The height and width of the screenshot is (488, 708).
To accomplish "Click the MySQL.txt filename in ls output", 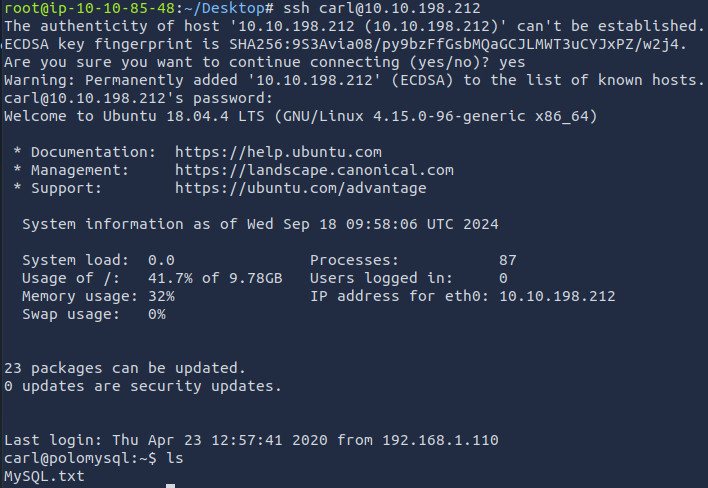I will click(x=44, y=477).
